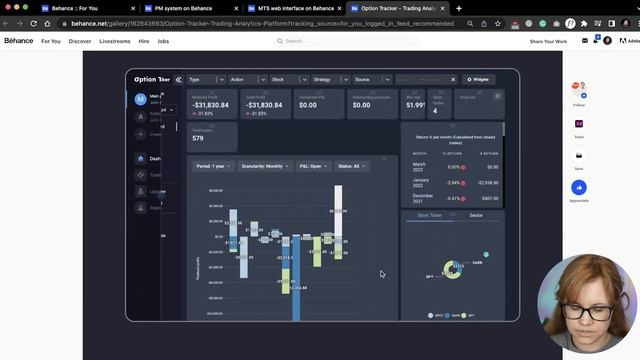Screen dimensions: 640x360
Task: Change the Status: All dropdown
Action: click(351, 166)
